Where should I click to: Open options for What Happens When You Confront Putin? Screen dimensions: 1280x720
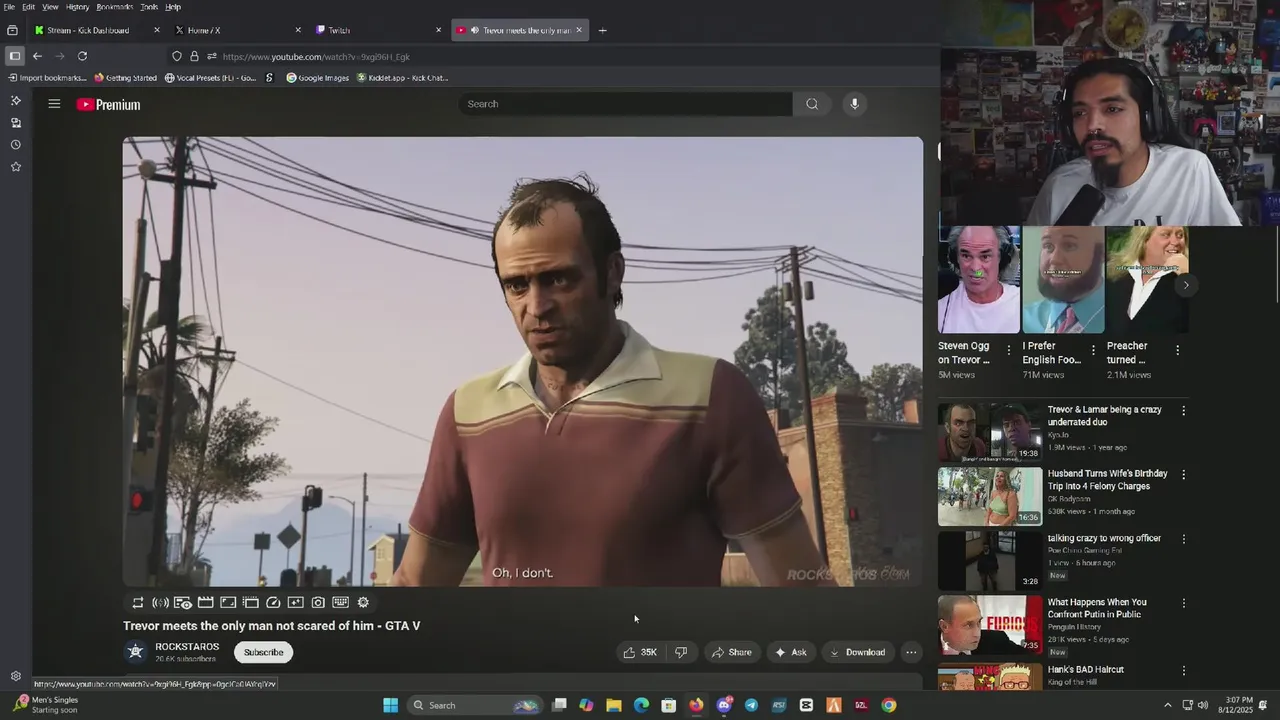click(1184, 603)
